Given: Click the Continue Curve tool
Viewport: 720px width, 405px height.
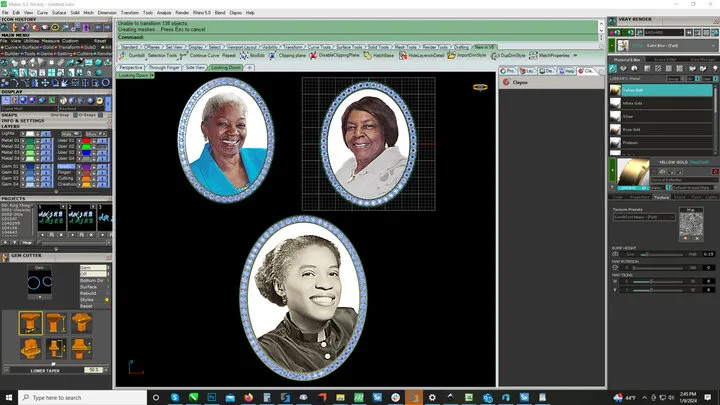Looking at the screenshot, I should click(x=204, y=56).
